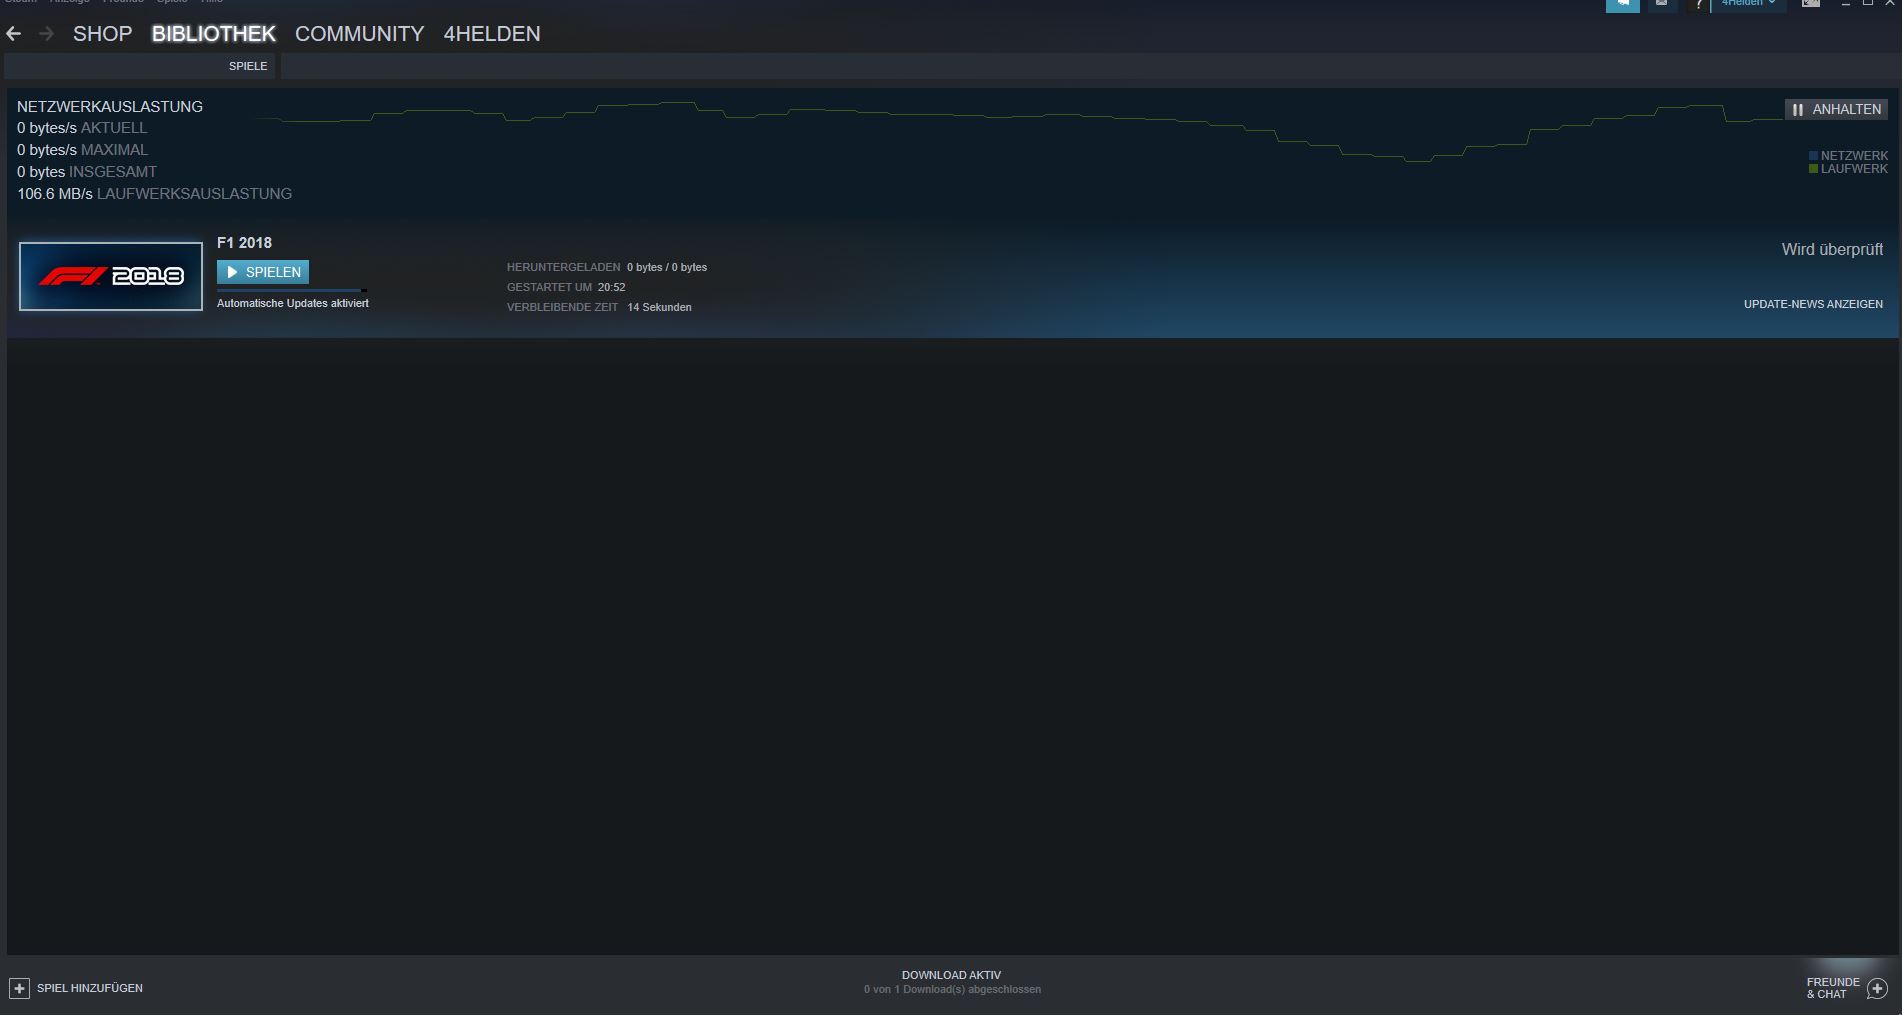
Task: Open UPDATE-NEWS ANZEIGEN link
Action: tap(1813, 304)
